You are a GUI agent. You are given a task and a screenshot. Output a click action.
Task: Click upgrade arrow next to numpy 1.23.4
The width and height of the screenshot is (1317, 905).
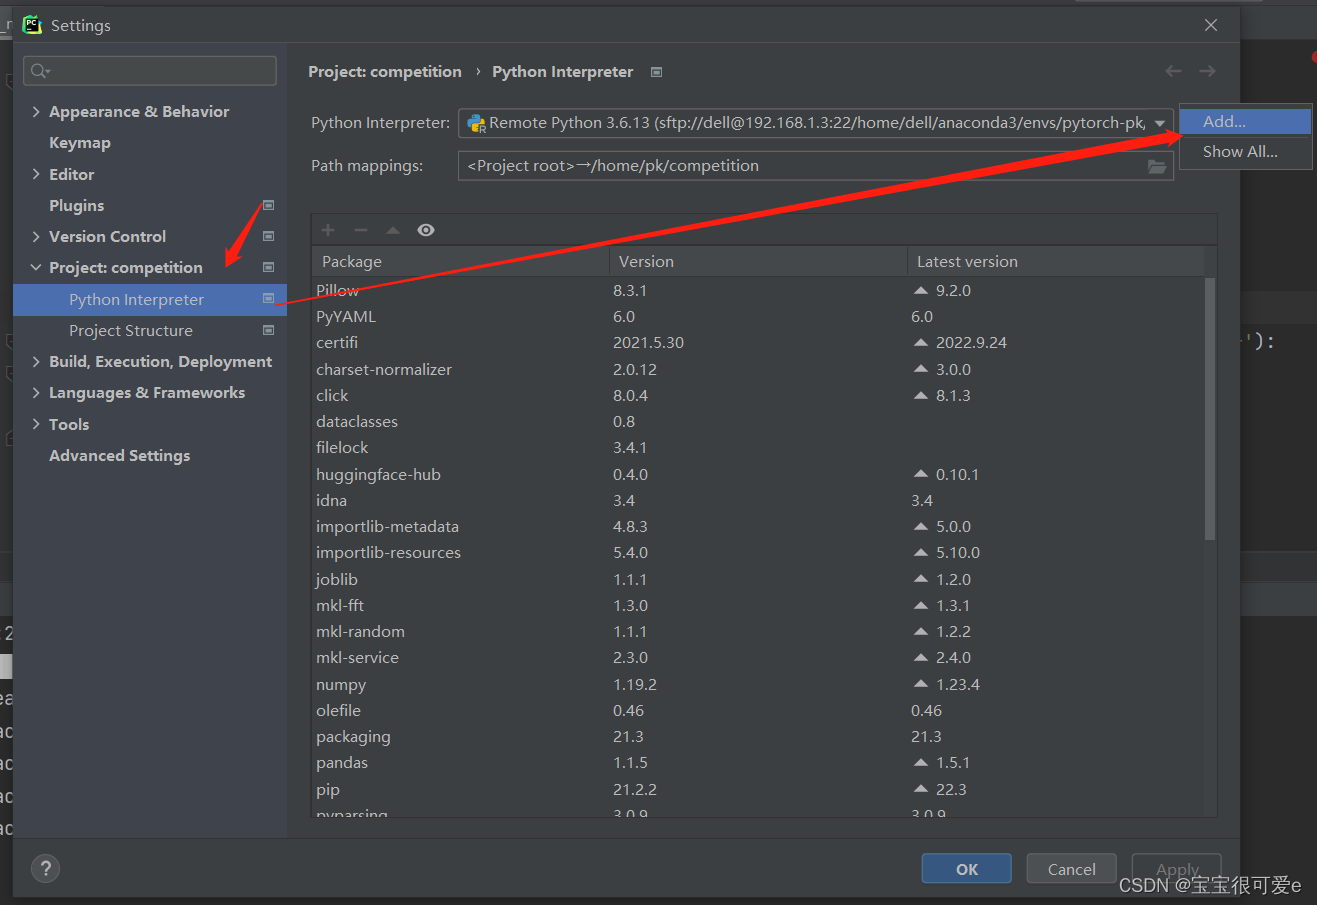(x=921, y=684)
